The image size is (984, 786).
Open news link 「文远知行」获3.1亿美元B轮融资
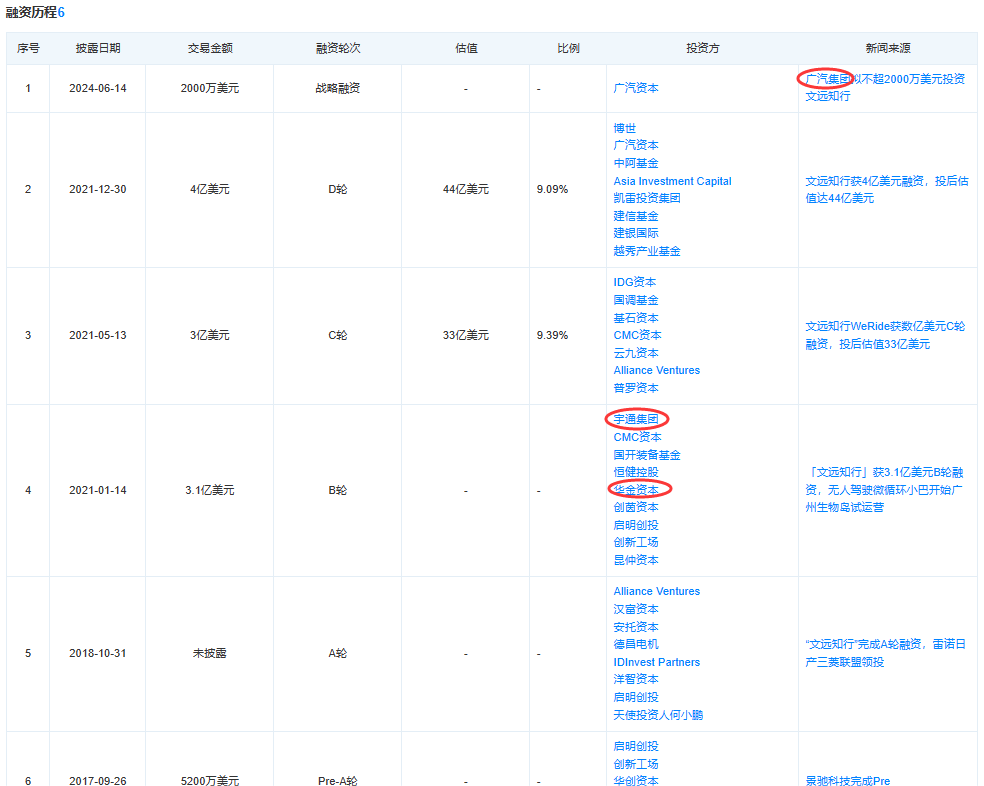point(884,490)
